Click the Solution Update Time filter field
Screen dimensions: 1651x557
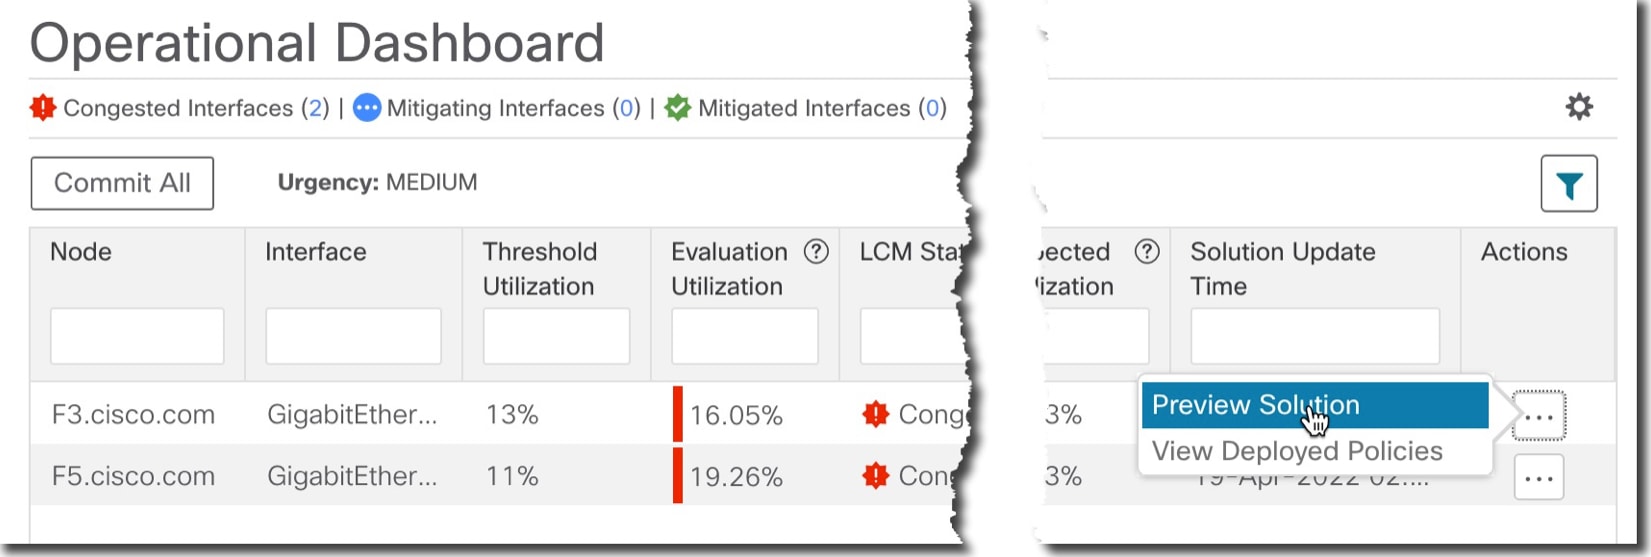(x=1314, y=336)
